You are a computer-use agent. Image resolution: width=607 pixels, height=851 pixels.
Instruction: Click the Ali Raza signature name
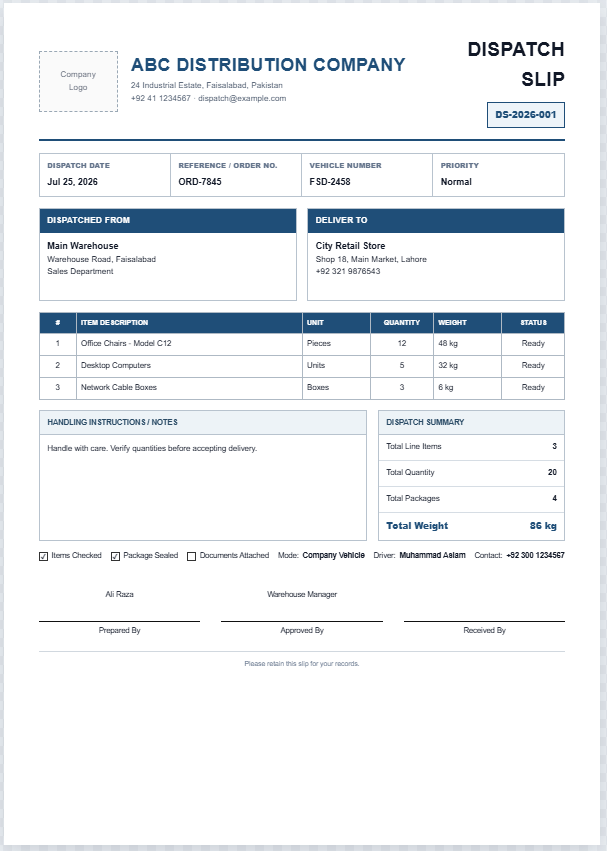tap(119, 595)
